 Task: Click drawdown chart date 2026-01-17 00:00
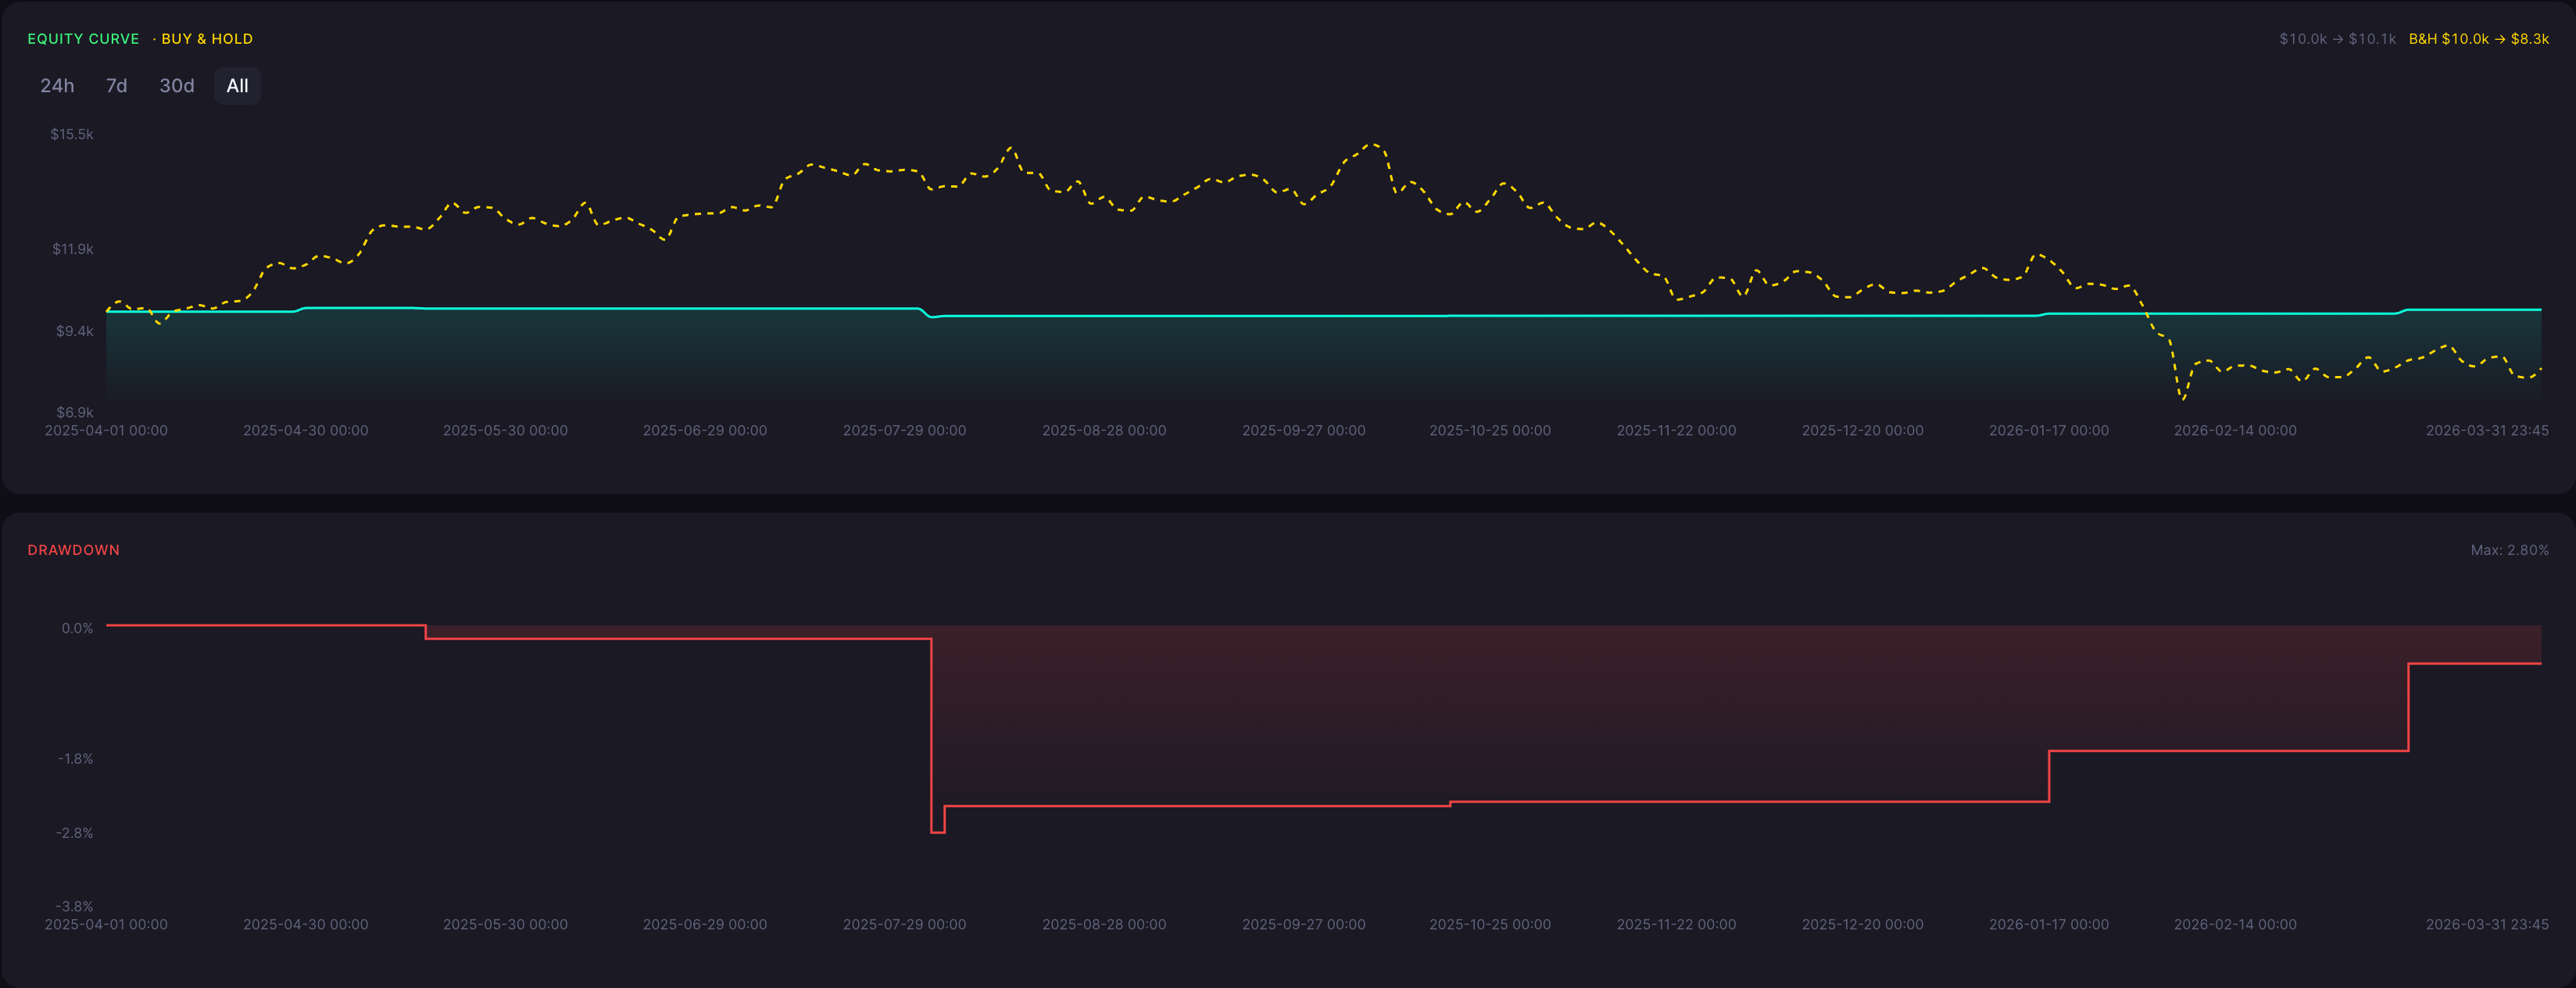pyautogui.click(x=2048, y=925)
